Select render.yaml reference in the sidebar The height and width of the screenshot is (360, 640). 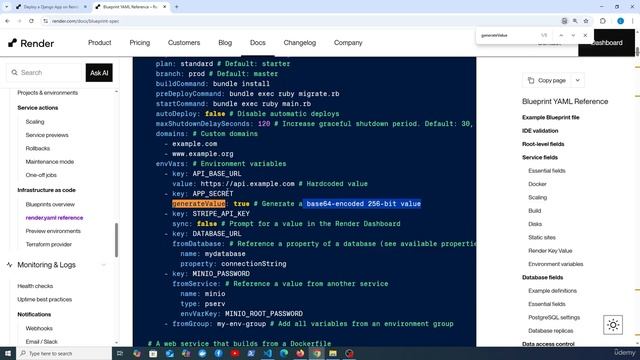click(x=54, y=218)
